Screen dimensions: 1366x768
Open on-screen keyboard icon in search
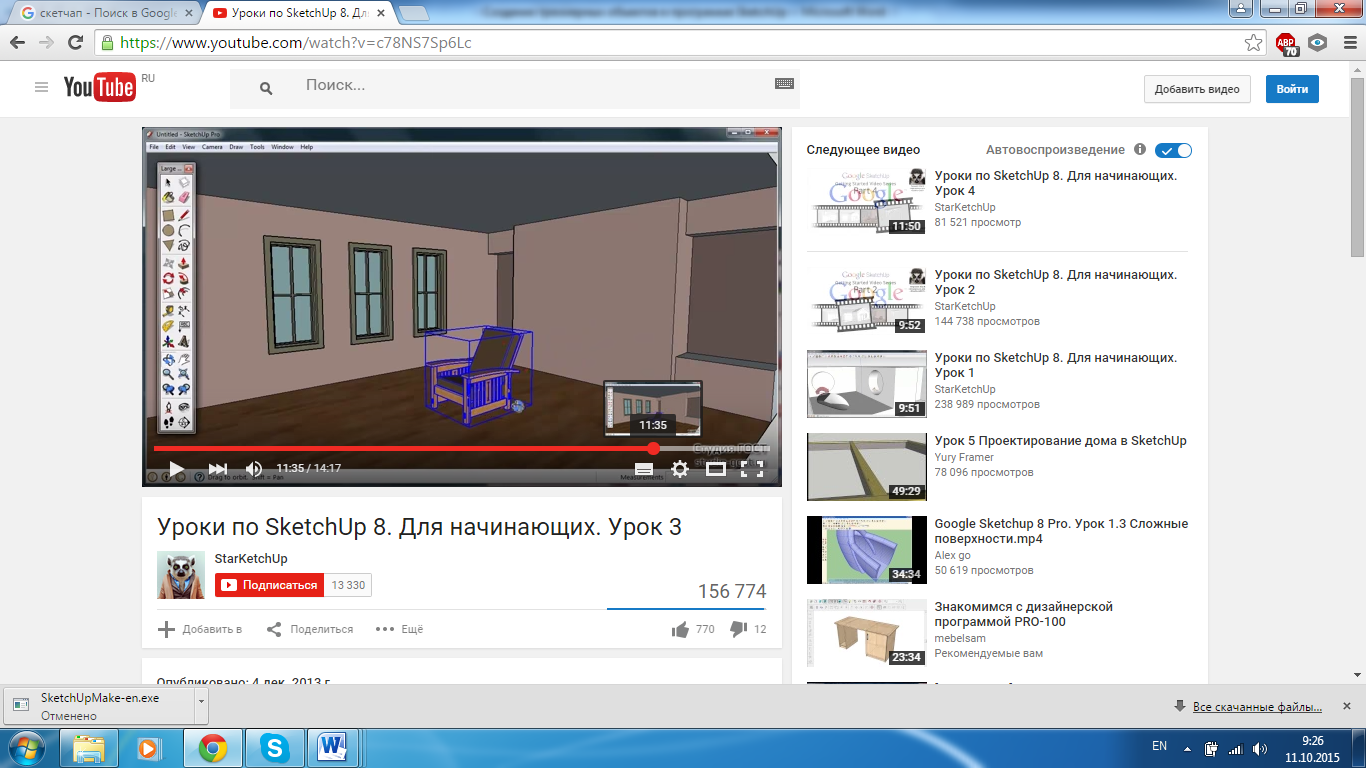[784, 84]
